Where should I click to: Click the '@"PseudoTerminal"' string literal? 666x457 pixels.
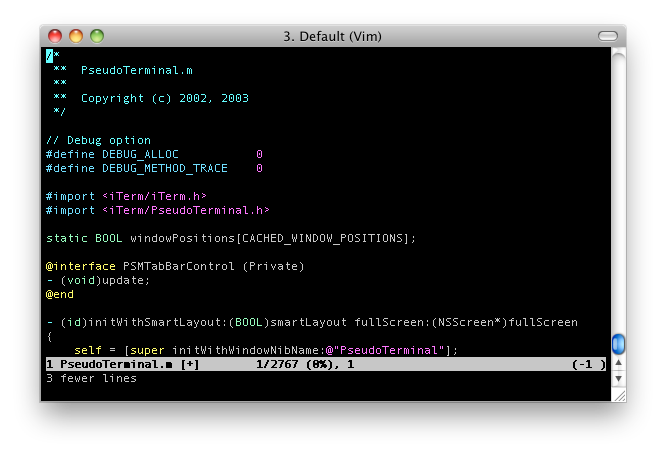tap(385, 350)
